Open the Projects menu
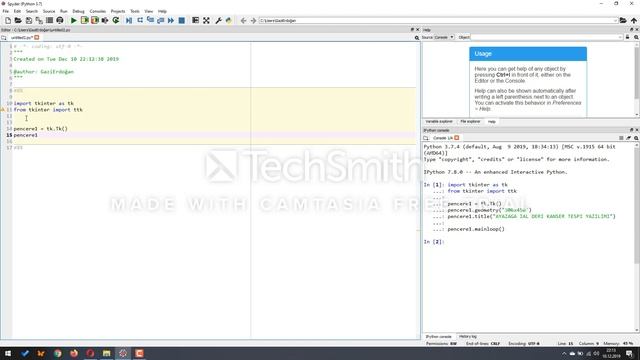Viewport: 640px width, 360px height. [118, 11]
